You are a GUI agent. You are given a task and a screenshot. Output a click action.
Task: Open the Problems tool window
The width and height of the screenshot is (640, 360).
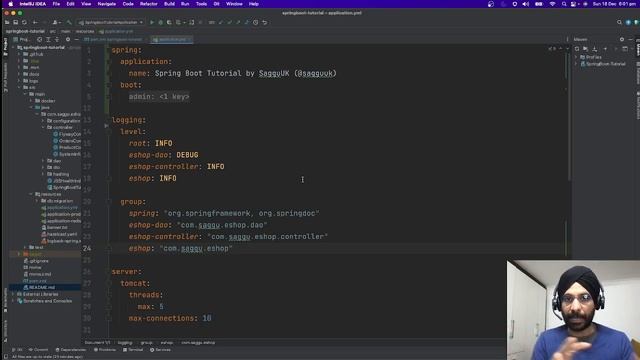pyautogui.click(x=105, y=350)
